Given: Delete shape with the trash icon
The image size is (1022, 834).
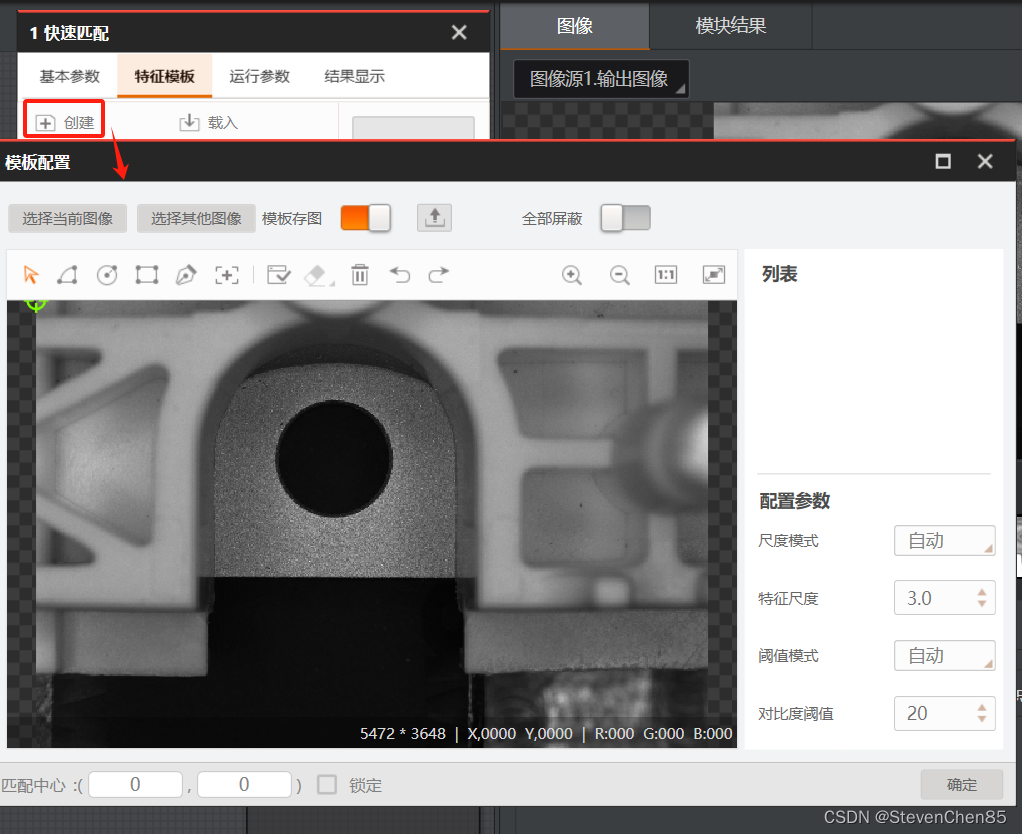Looking at the screenshot, I should point(360,274).
